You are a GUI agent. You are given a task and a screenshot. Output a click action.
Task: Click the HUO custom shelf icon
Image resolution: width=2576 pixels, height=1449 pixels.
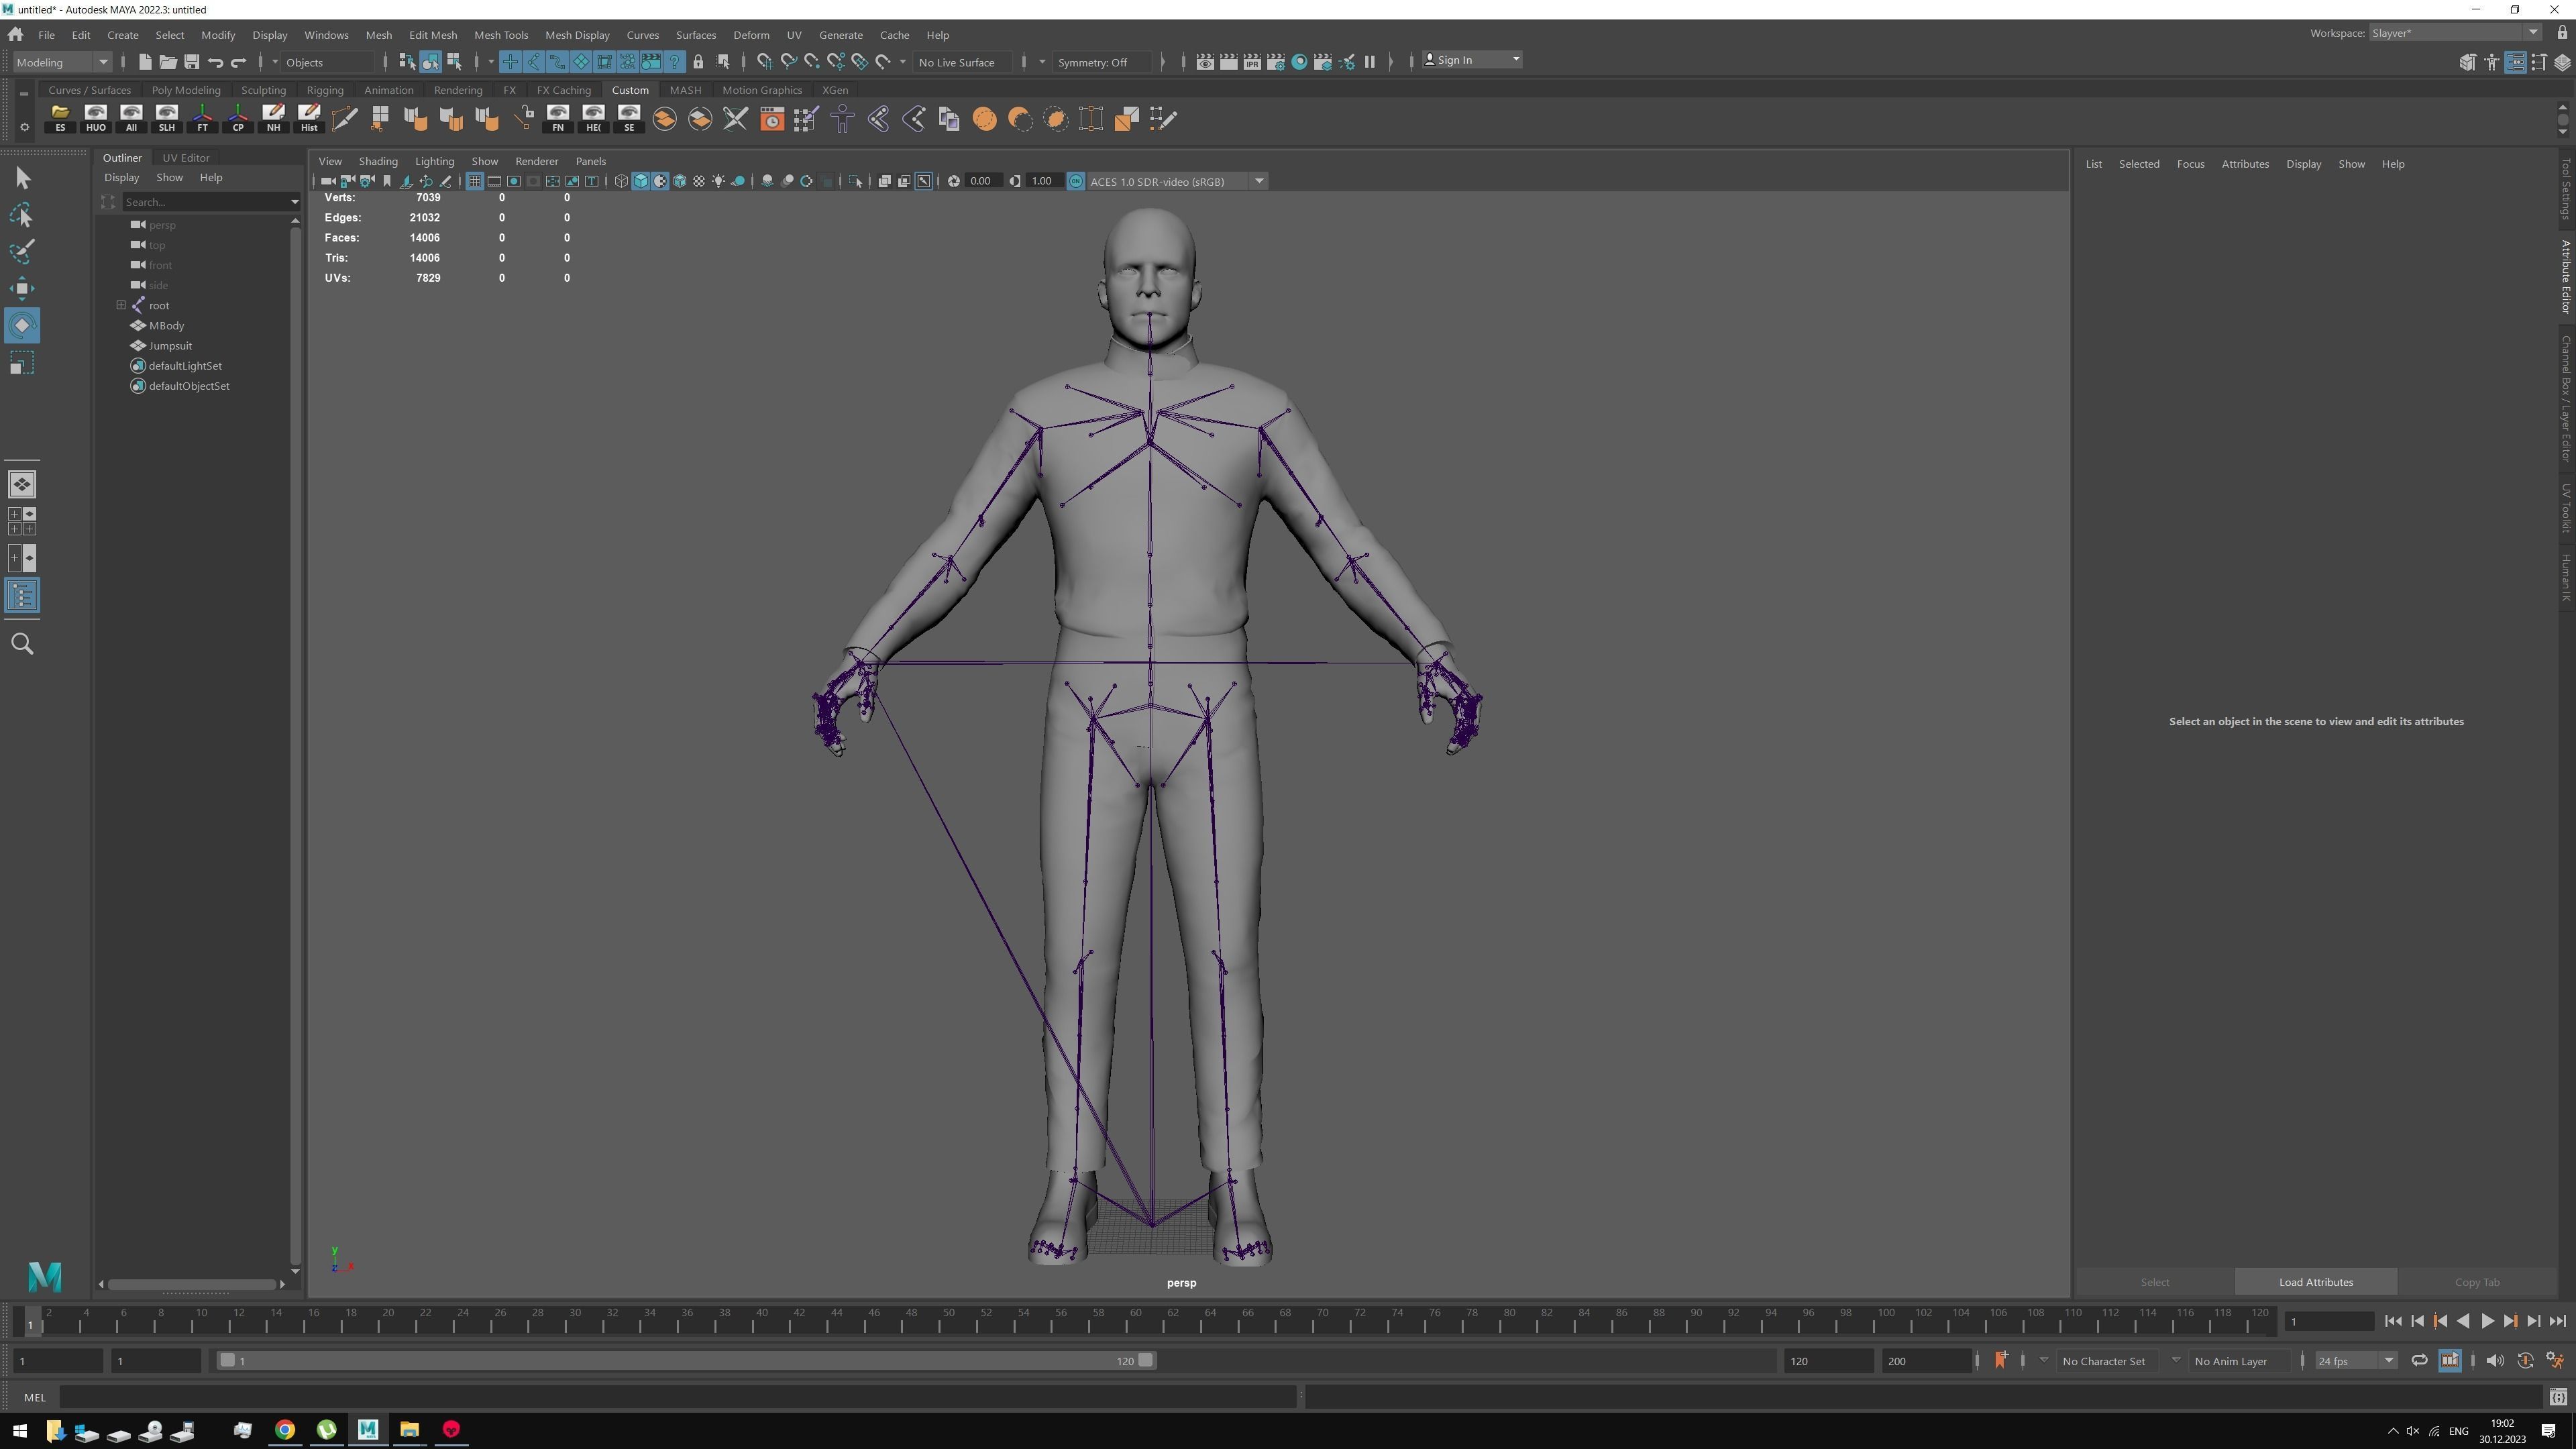point(96,118)
